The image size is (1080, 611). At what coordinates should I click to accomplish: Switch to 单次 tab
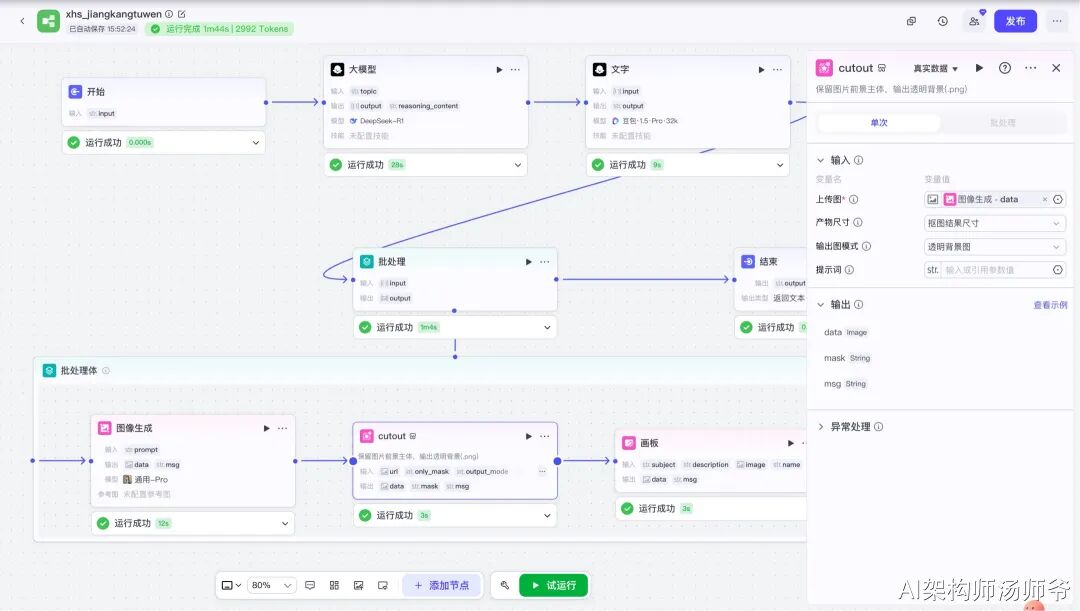879,123
